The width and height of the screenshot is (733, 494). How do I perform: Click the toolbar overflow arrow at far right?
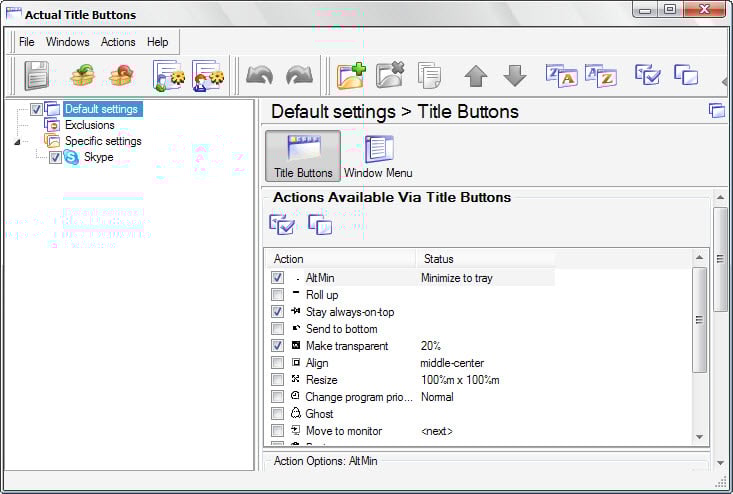[x=724, y=83]
